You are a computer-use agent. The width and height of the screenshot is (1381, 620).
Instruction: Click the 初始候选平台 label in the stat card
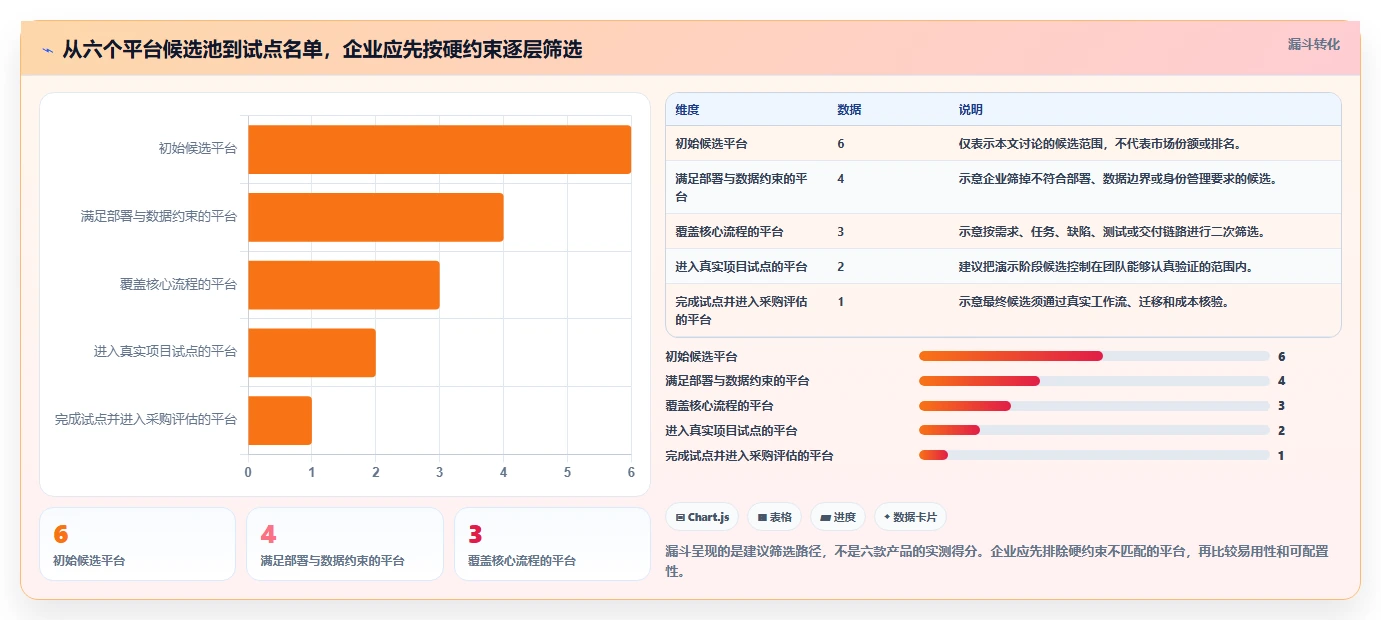[x=89, y=561]
